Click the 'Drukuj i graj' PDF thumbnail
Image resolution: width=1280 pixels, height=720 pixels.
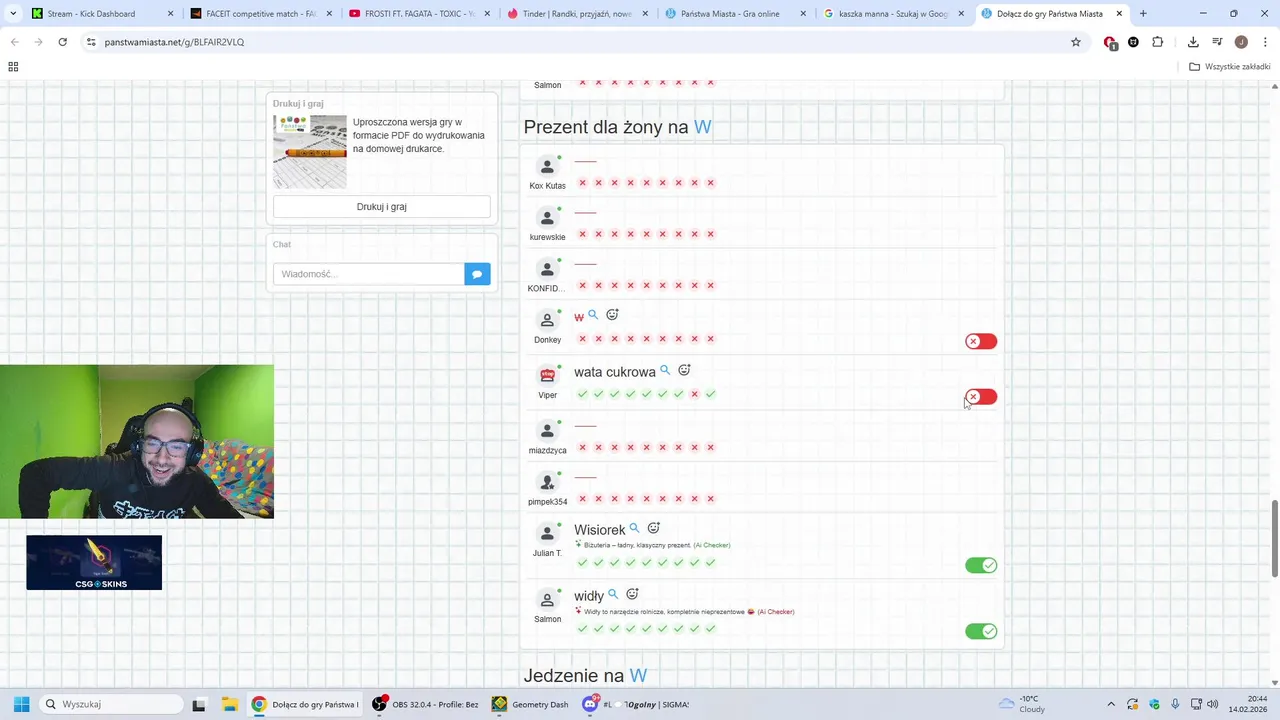pyautogui.click(x=310, y=152)
